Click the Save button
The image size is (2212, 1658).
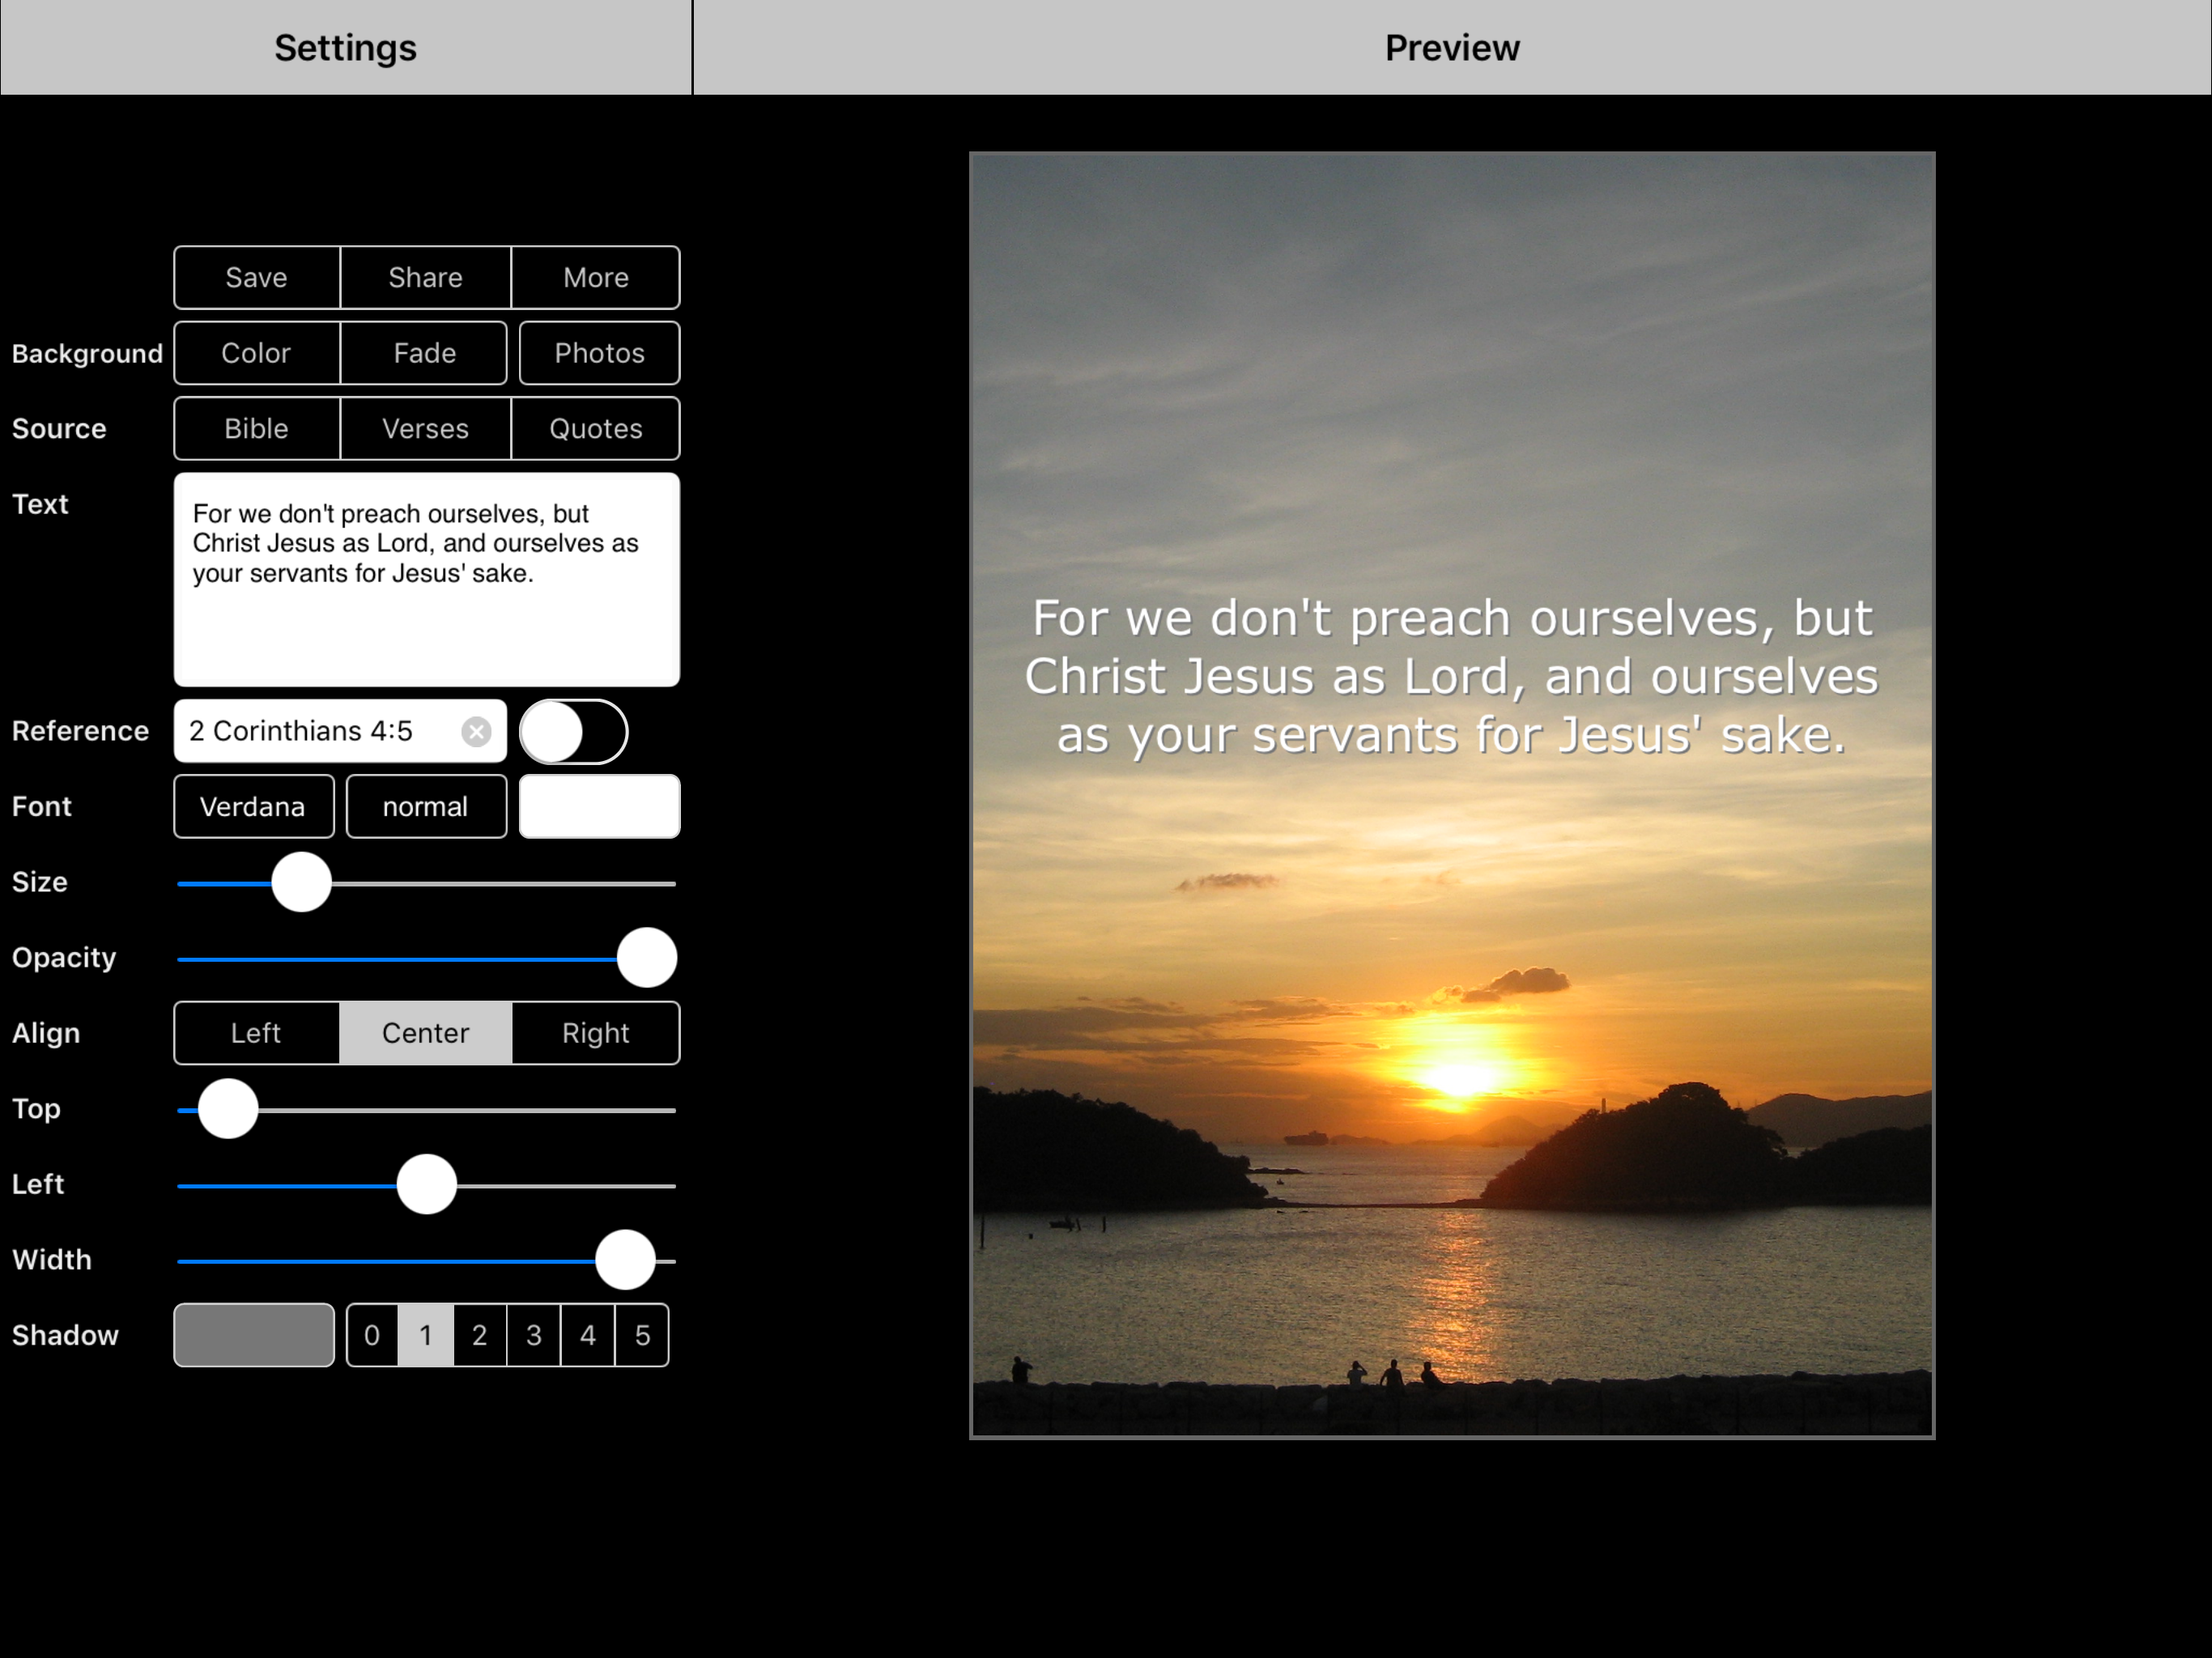[x=256, y=278]
